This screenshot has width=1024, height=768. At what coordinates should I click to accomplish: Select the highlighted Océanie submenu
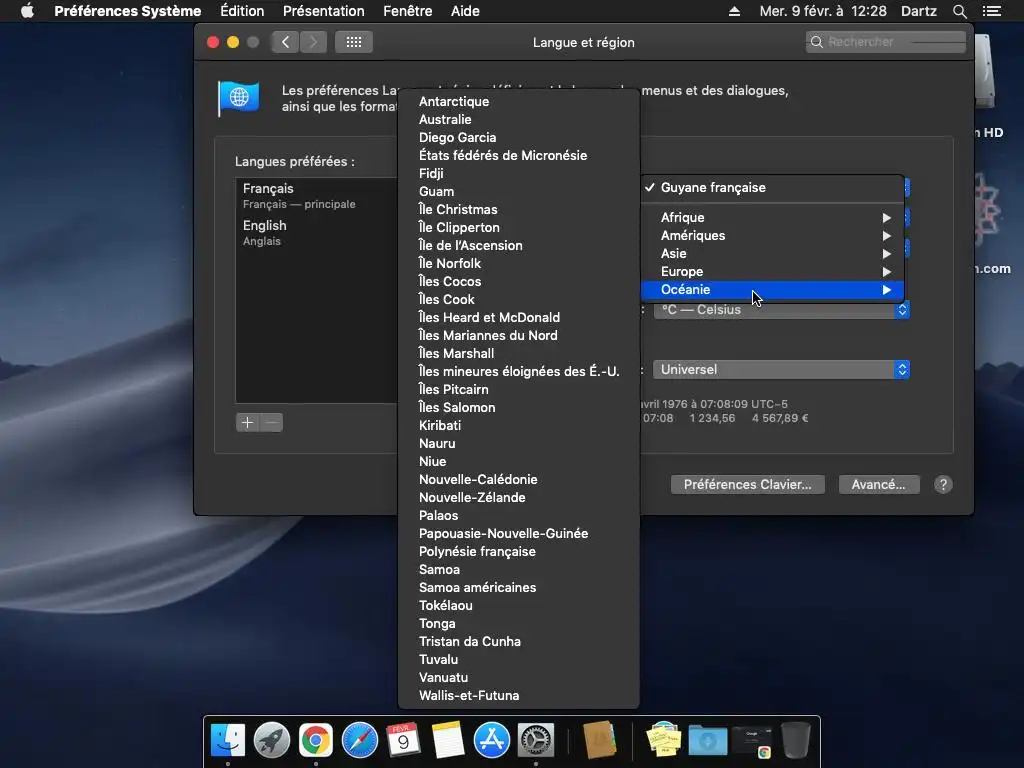pos(773,290)
